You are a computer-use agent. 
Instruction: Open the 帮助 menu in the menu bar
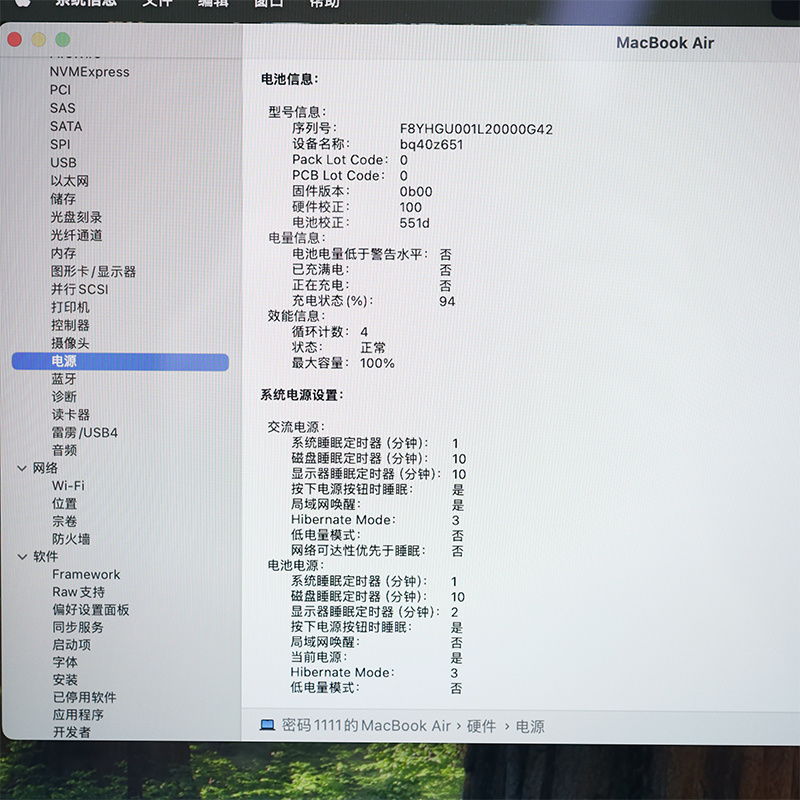pyautogui.click(x=324, y=3)
